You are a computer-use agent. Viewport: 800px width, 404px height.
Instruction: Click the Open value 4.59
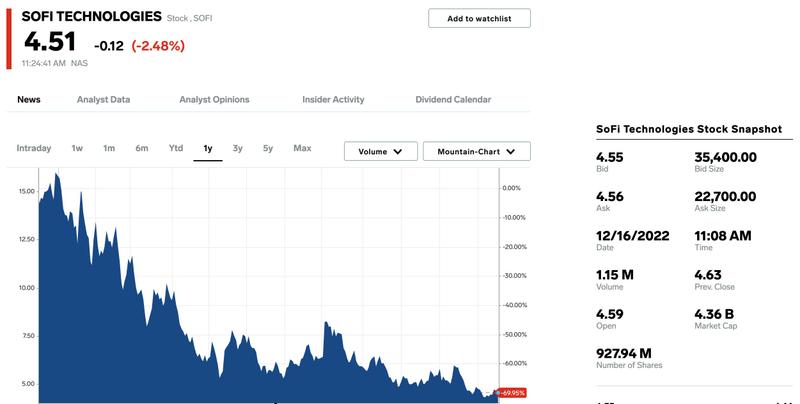coord(610,314)
